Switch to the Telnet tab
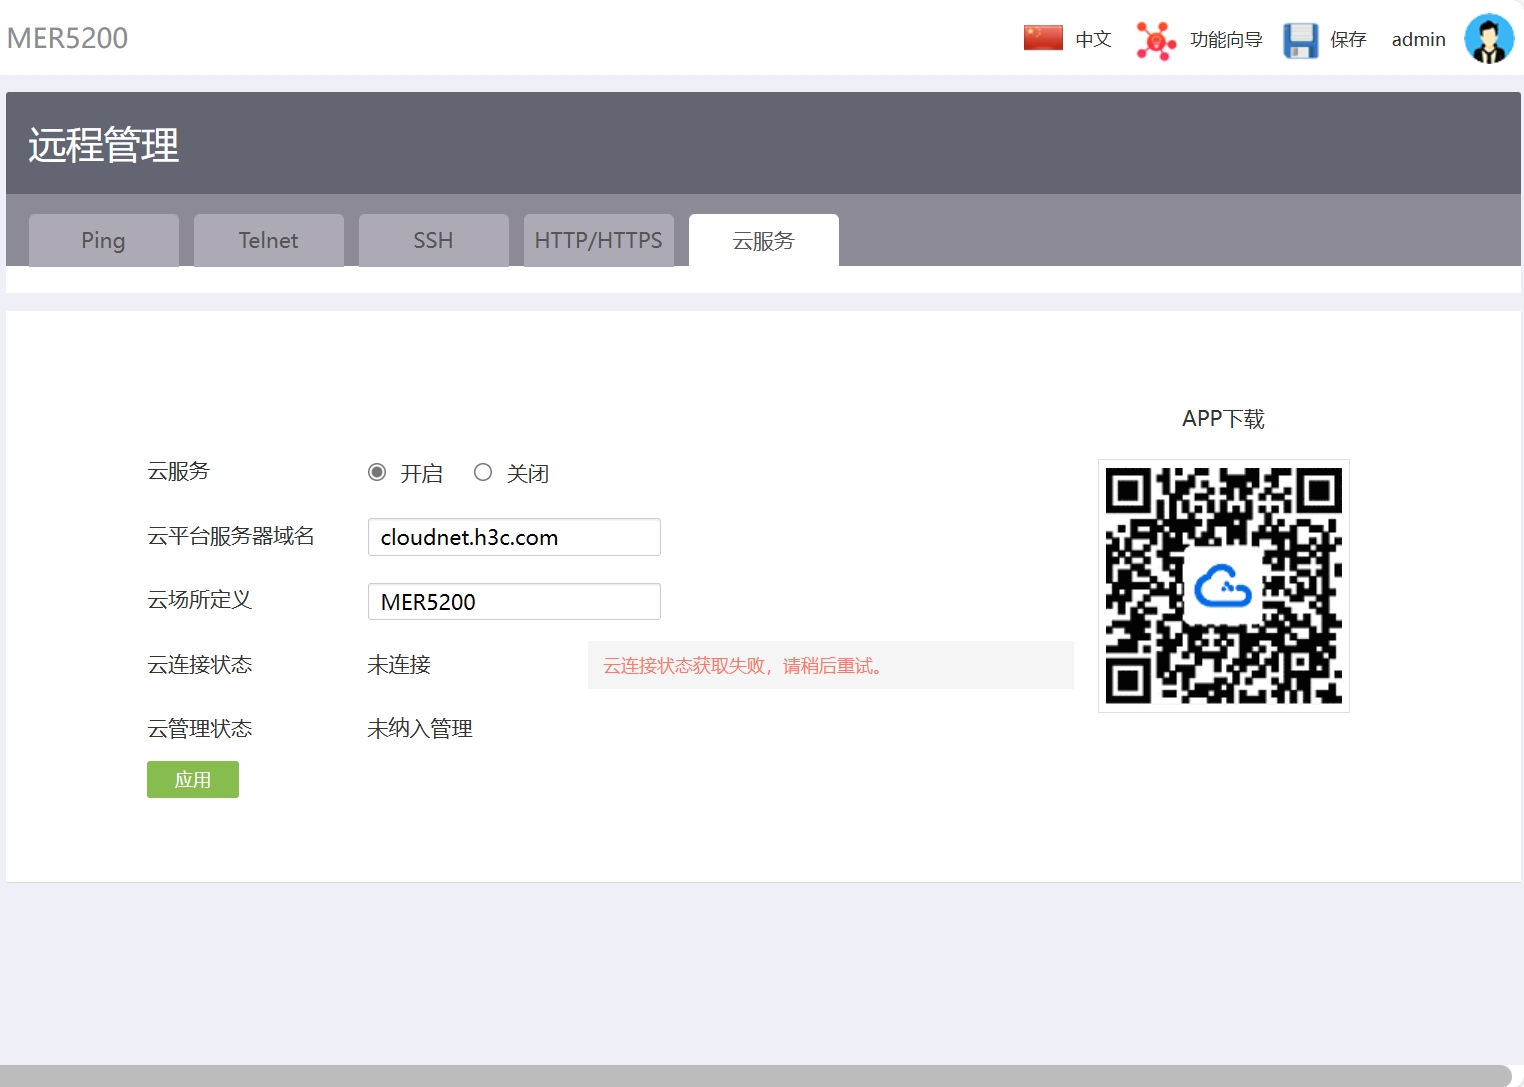Viewport: 1524px width, 1087px height. tap(269, 240)
